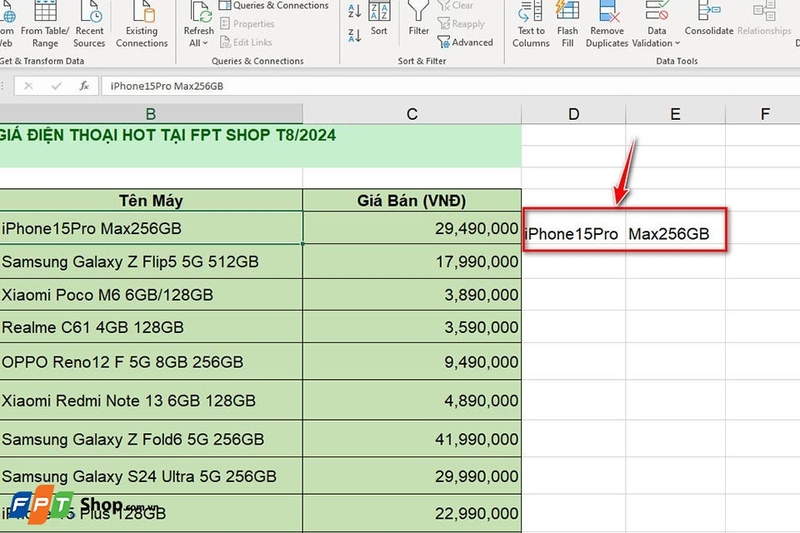Select price cell 22,990,000
The image size is (800, 533).
pyautogui.click(x=412, y=513)
